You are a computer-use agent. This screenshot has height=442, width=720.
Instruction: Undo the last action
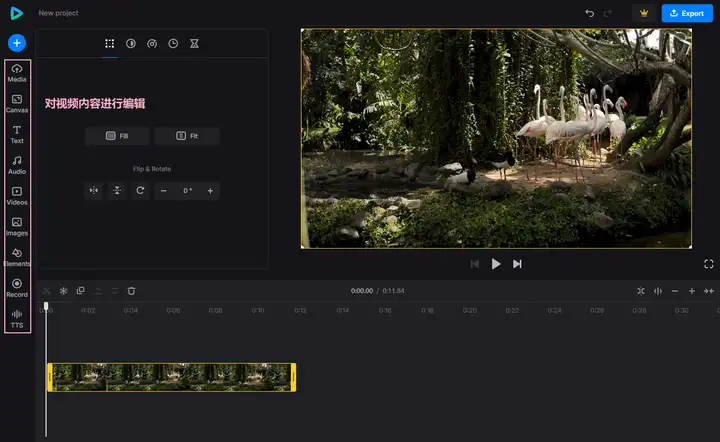(x=590, y=13)
